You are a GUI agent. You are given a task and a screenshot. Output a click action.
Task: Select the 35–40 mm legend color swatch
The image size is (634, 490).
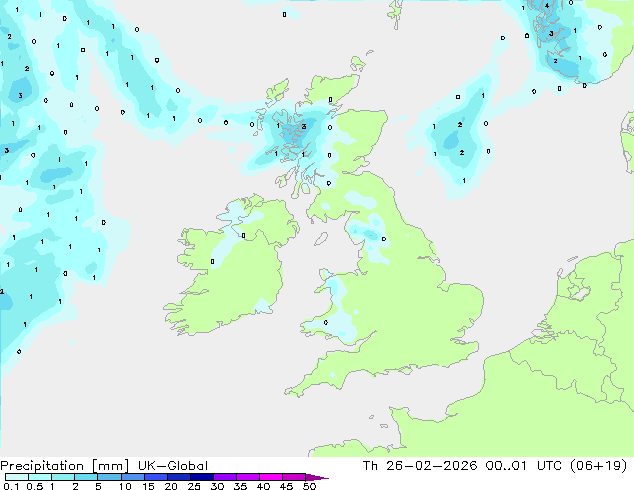click(248, 477)
